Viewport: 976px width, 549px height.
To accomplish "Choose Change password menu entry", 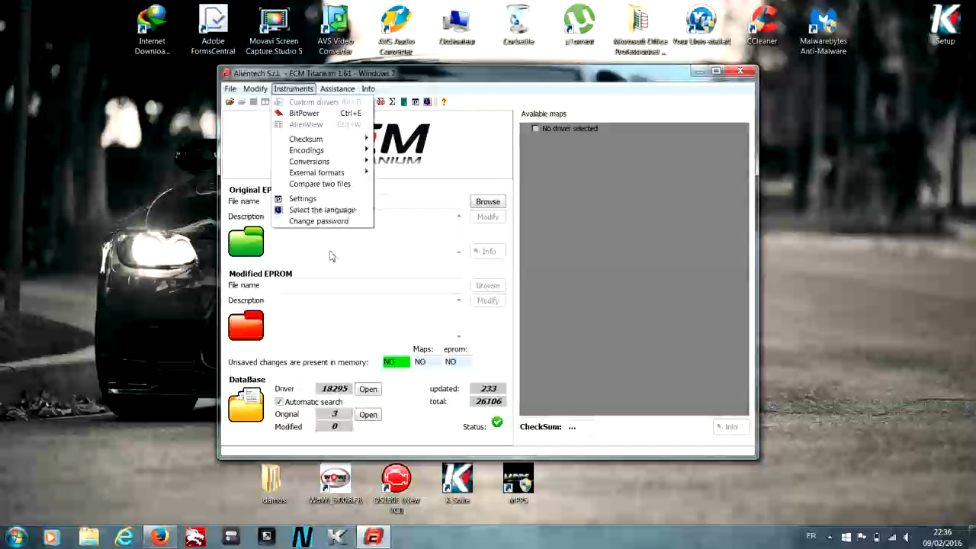I will point(322,221).
